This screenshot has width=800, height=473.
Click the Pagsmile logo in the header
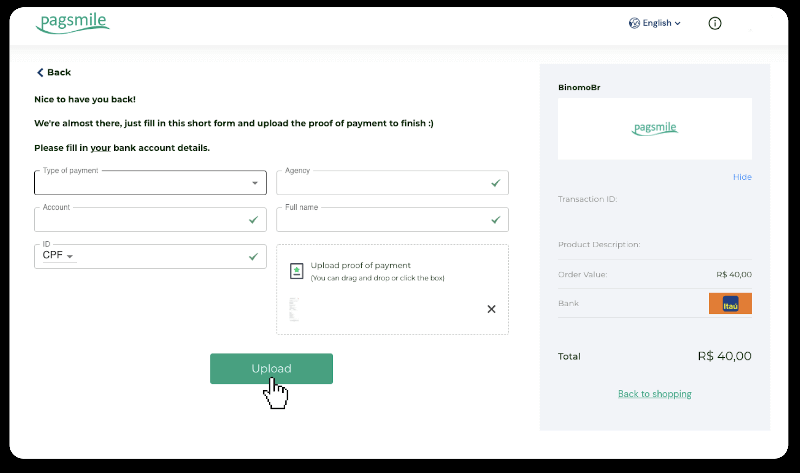click(72, 23)
